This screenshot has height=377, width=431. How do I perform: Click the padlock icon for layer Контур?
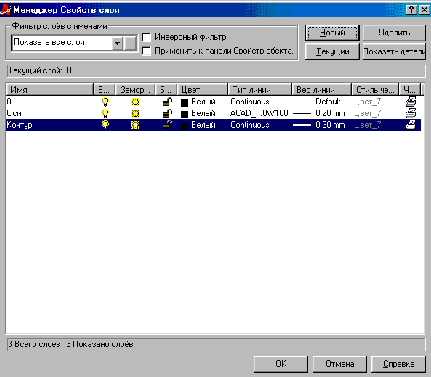[167, 125]
